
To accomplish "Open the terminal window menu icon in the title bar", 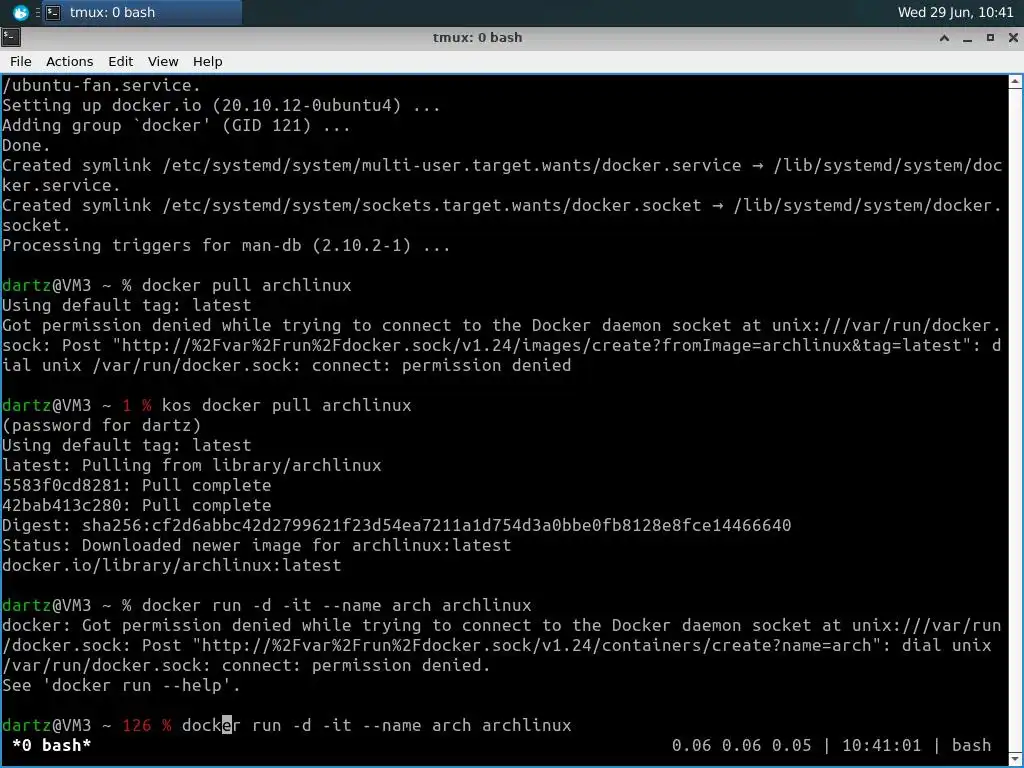I will [x=10, y=38].
